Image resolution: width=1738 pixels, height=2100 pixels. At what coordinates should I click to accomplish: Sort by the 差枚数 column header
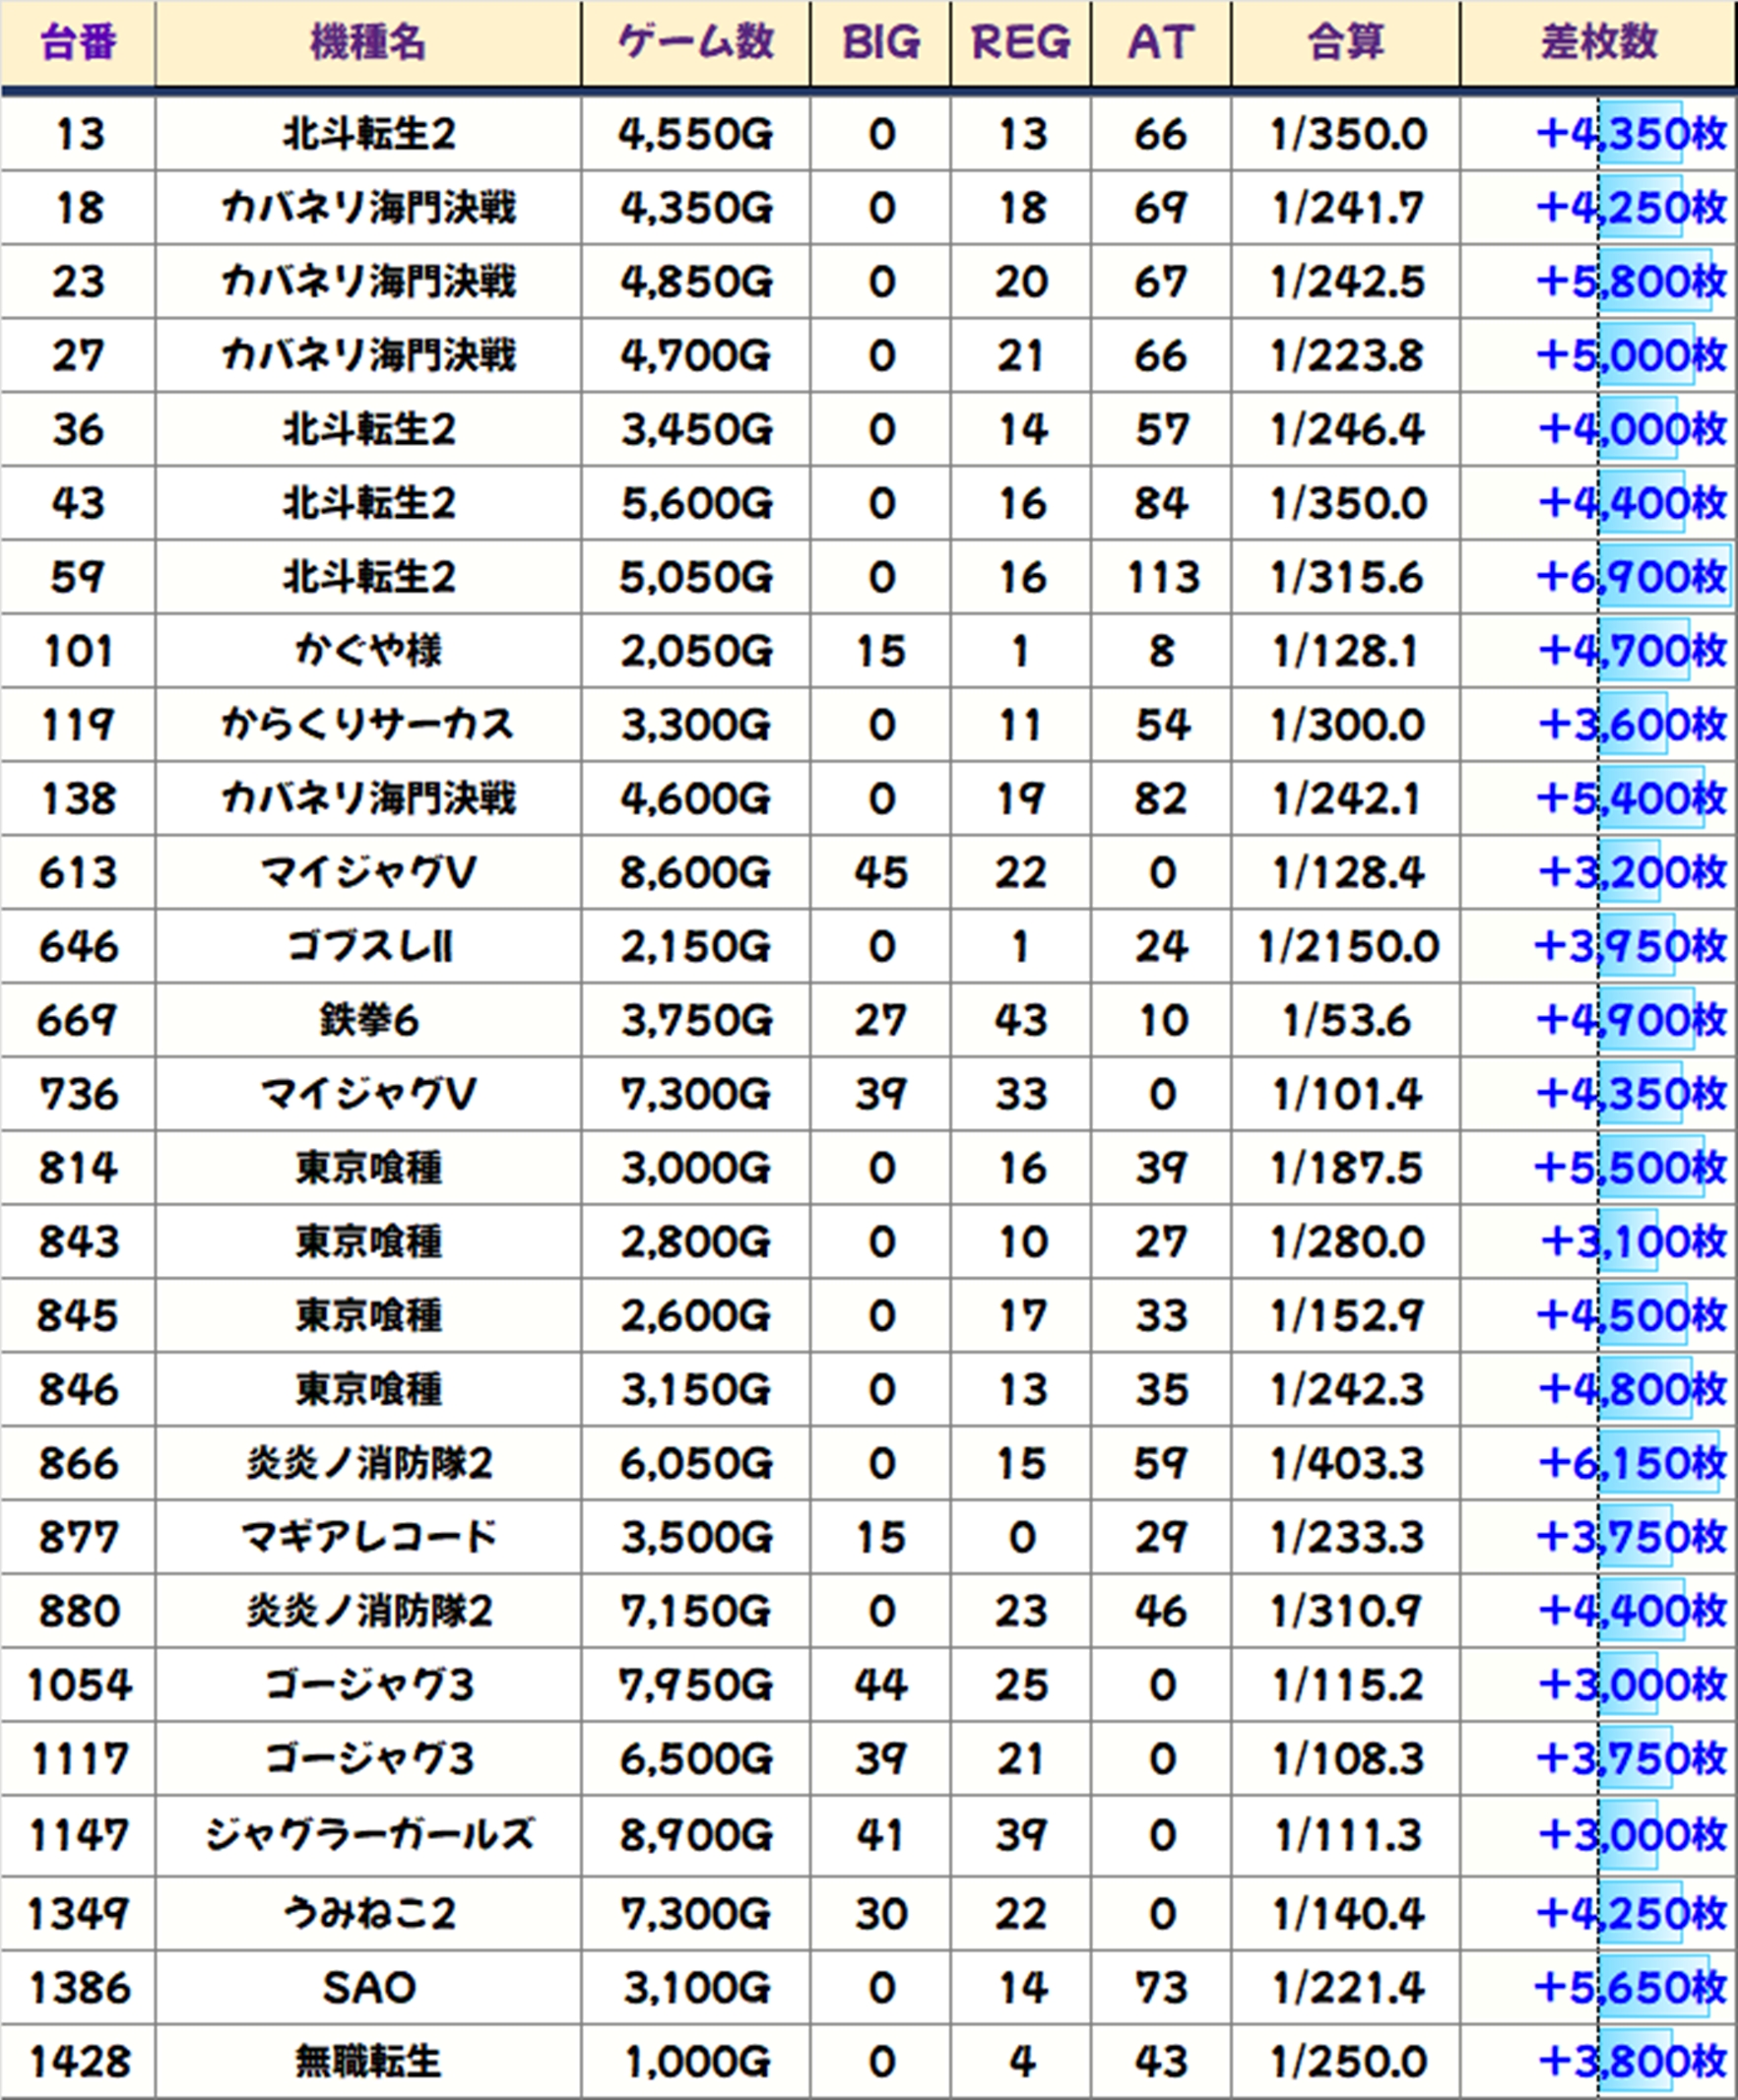point(1598,43)
